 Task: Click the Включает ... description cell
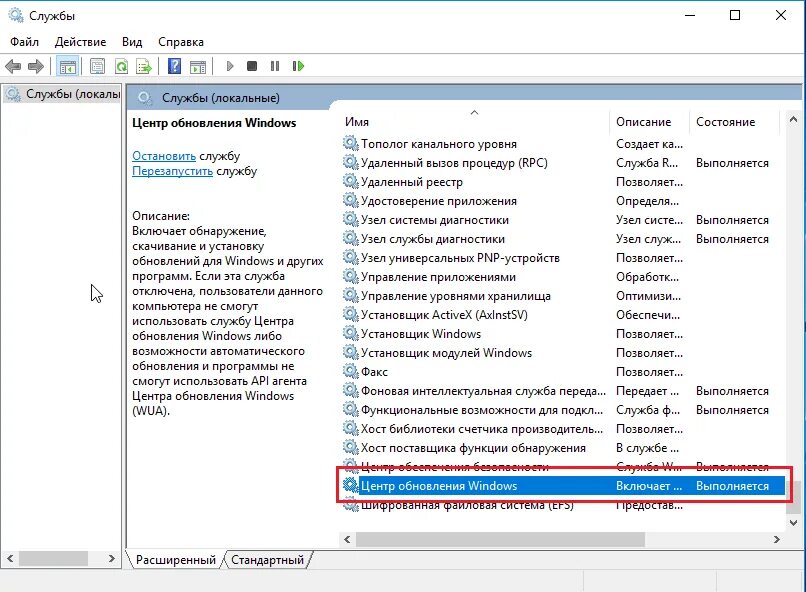[x=649, y=486]
